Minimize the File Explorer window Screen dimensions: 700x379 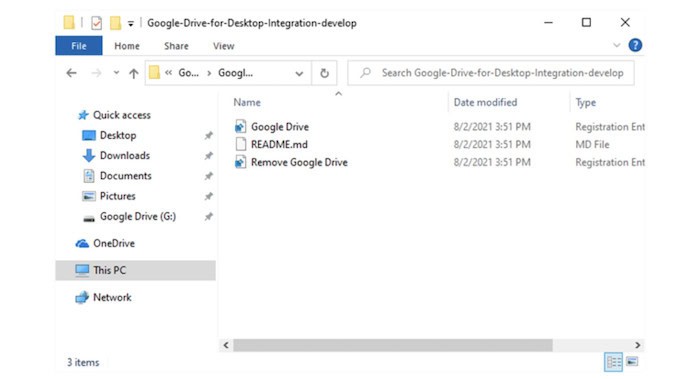pyautogui.click(x=548, y=22)
